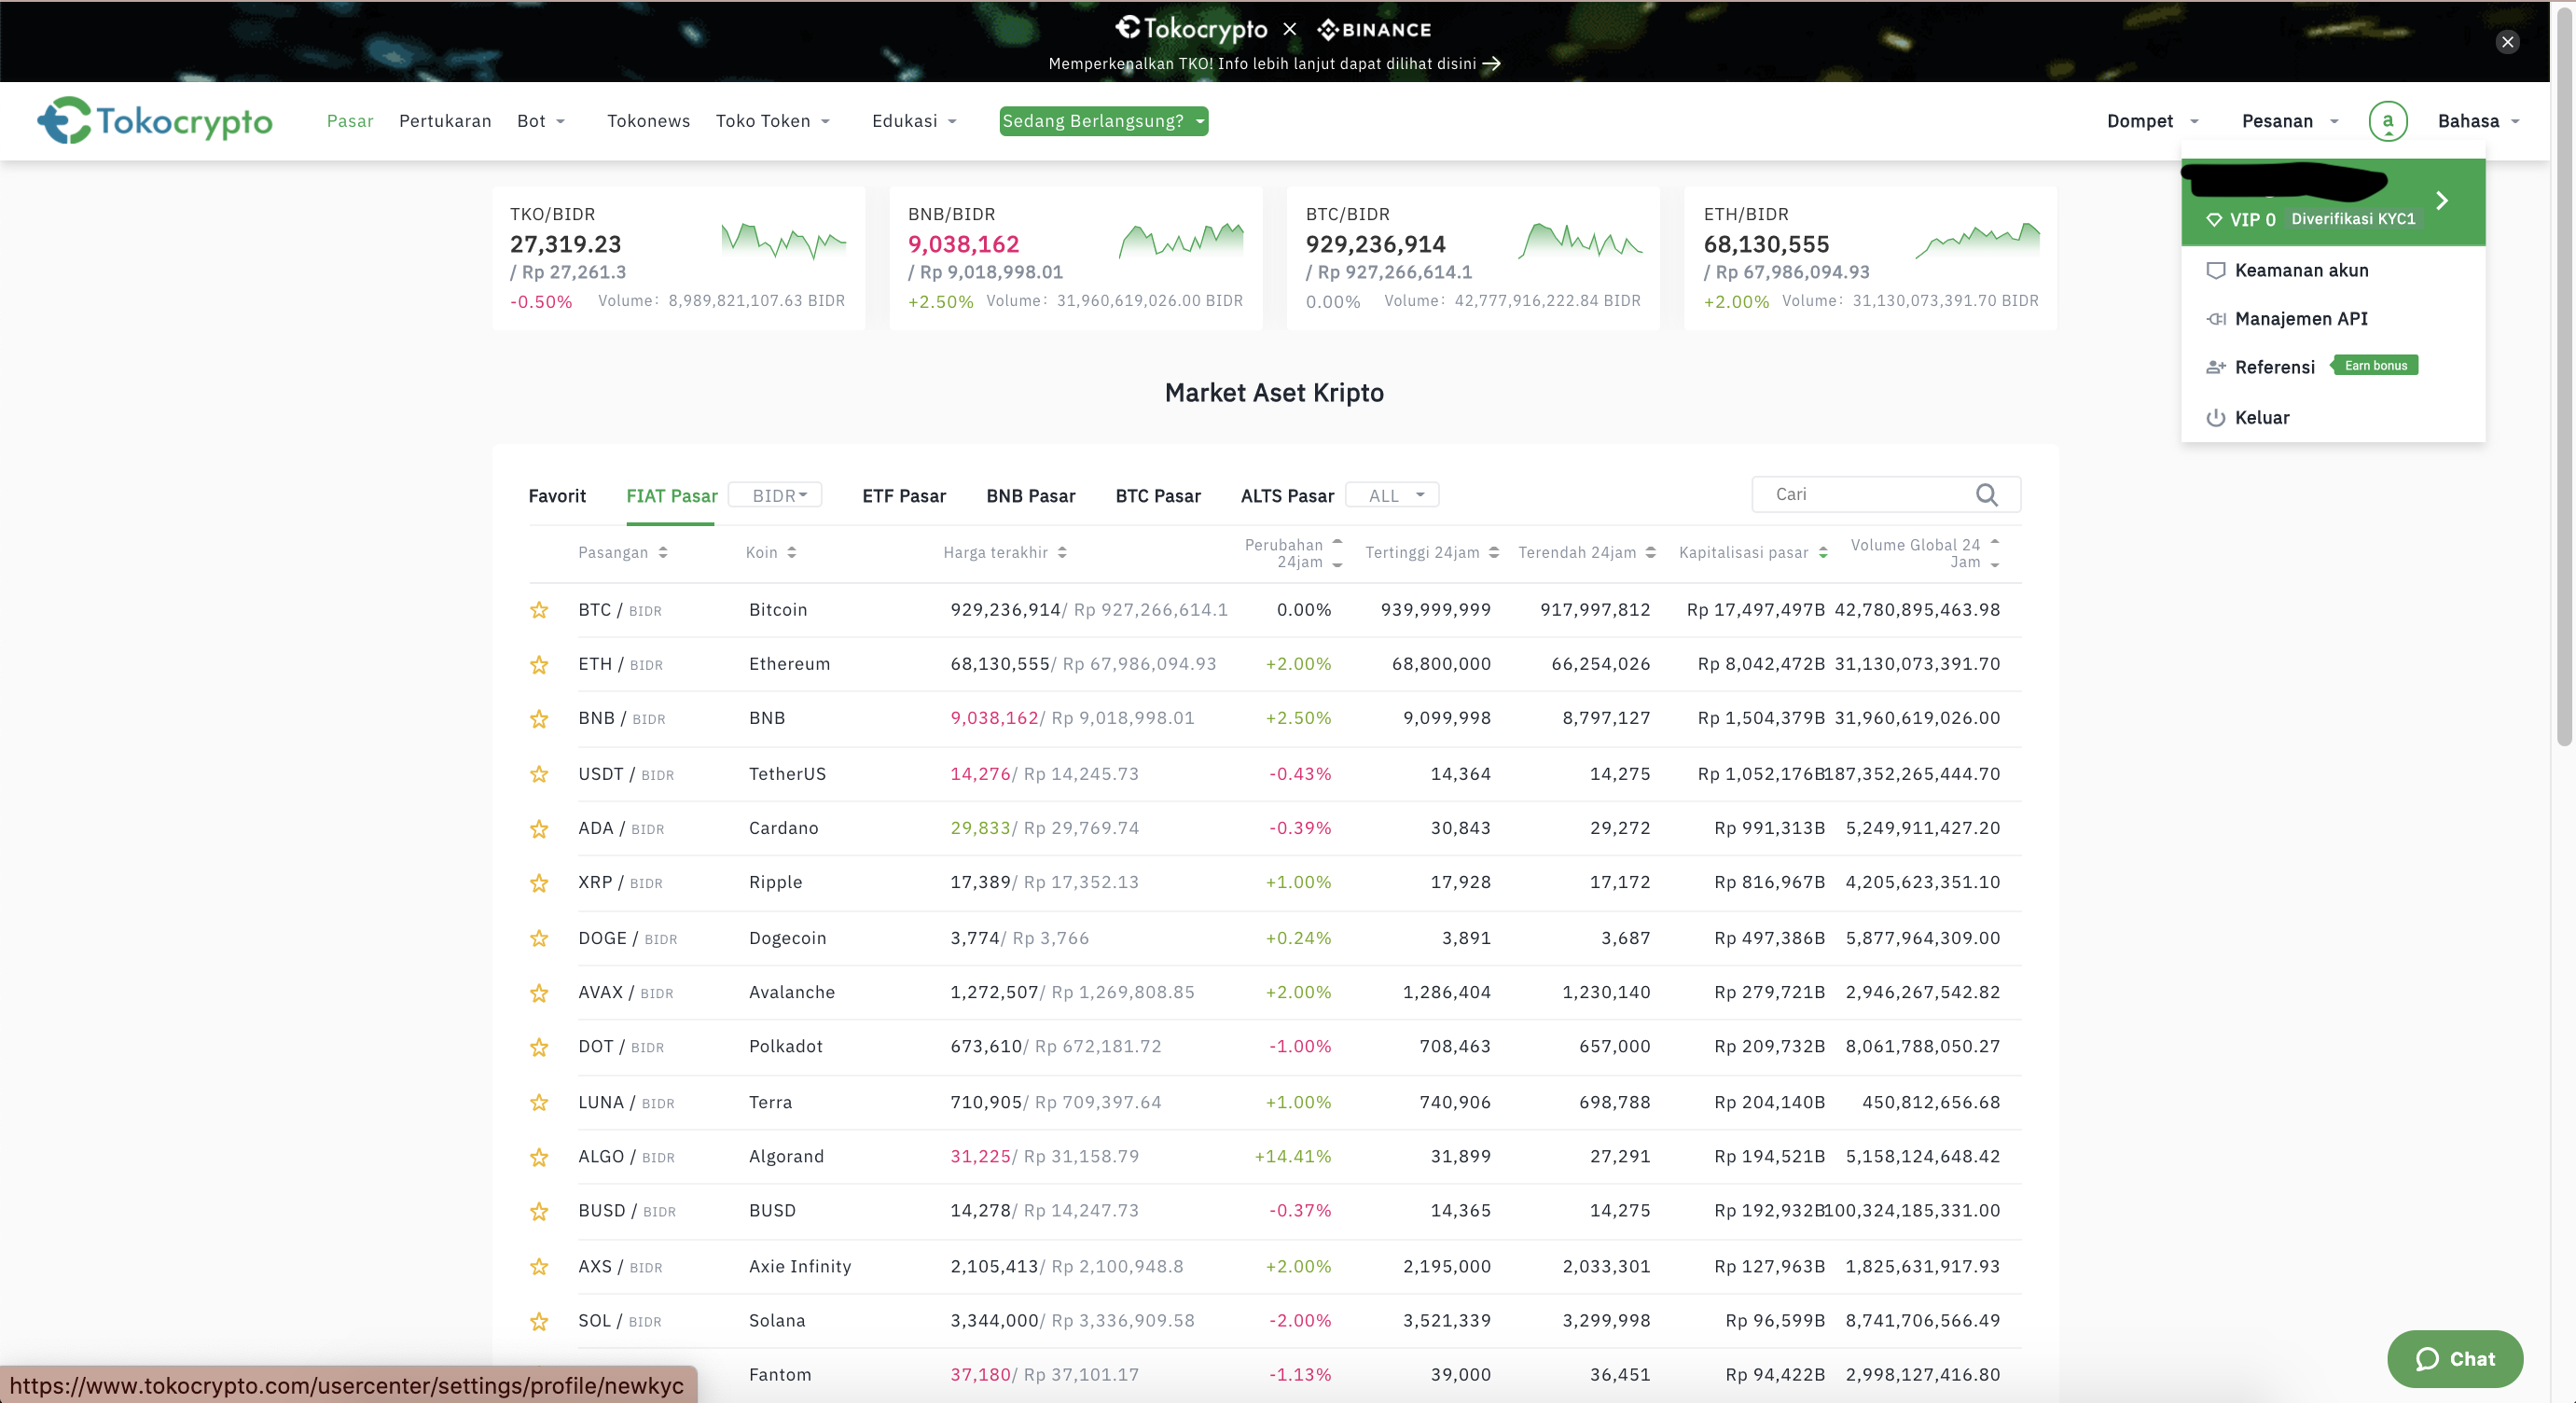Click the Earn bonus badge
This screenshot has height=1403, width=2576.
(x=2374, y=365)
